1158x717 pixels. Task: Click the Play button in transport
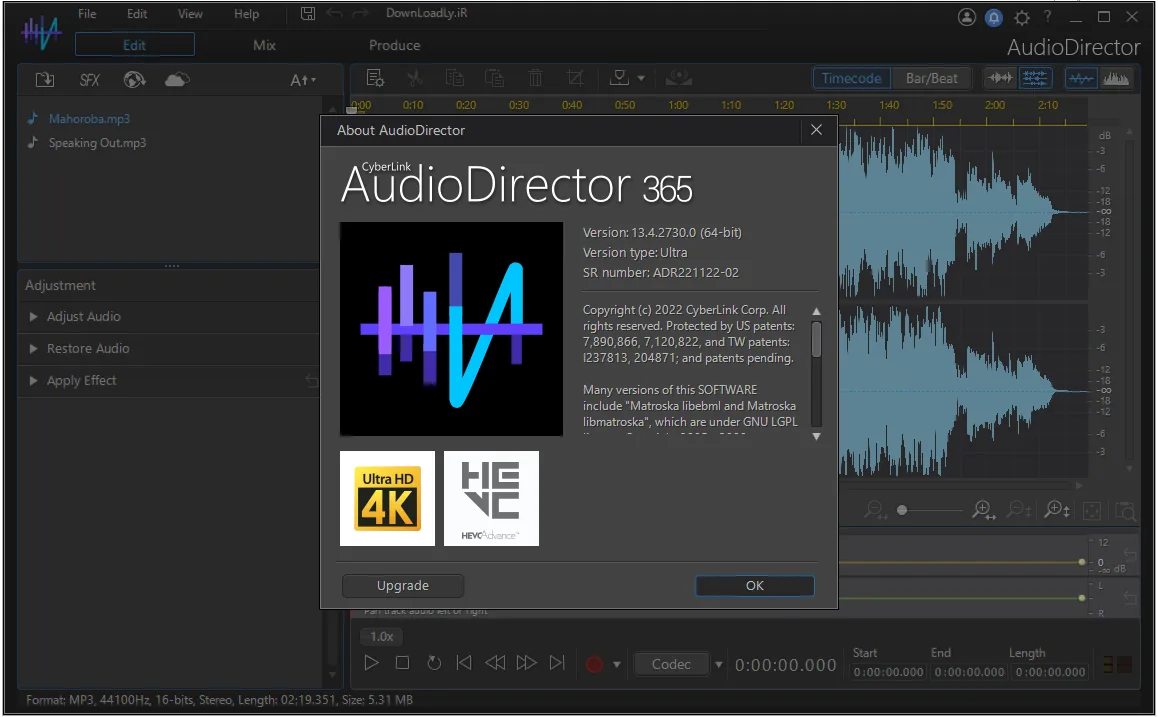click(371, 662)
